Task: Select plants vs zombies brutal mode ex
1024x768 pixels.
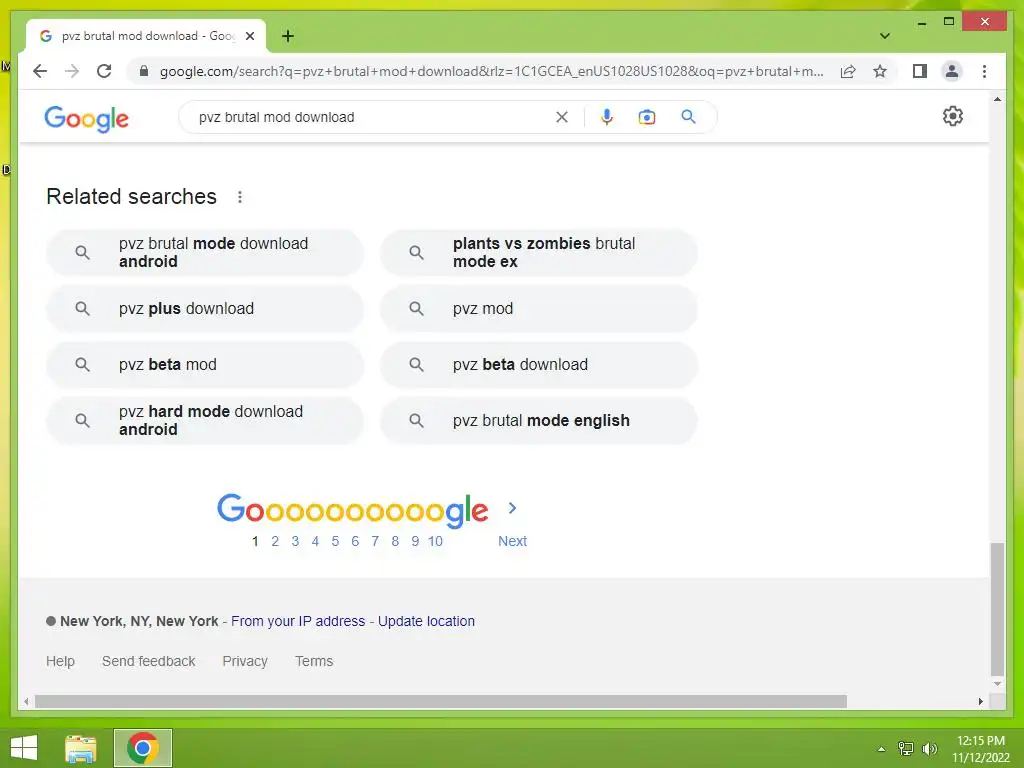Action: 539,253
